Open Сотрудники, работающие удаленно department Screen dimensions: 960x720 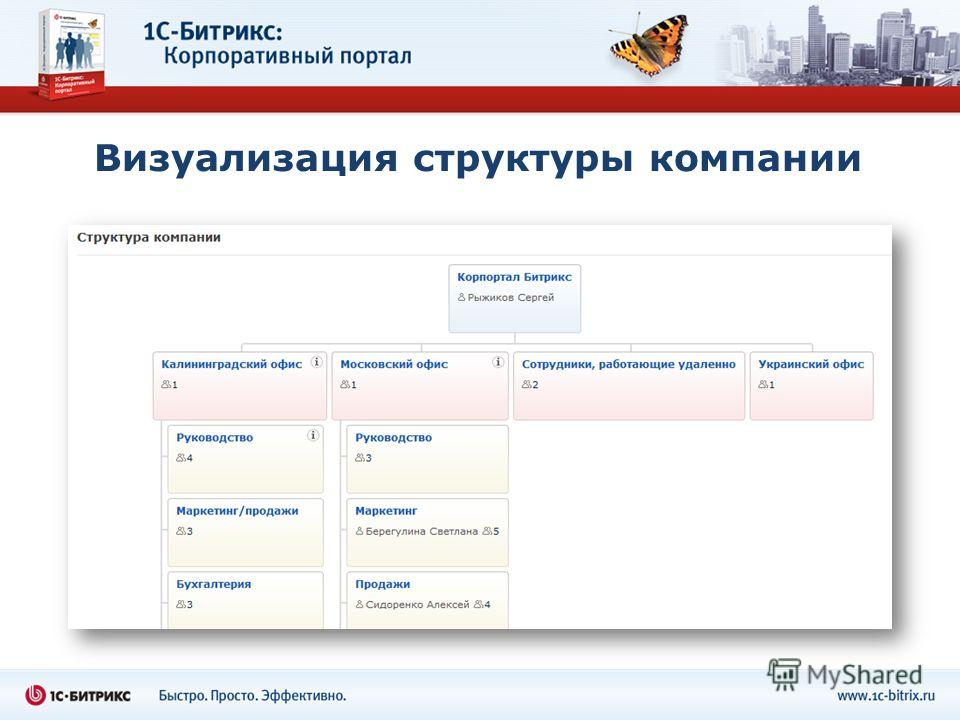(x=628, y=364)
